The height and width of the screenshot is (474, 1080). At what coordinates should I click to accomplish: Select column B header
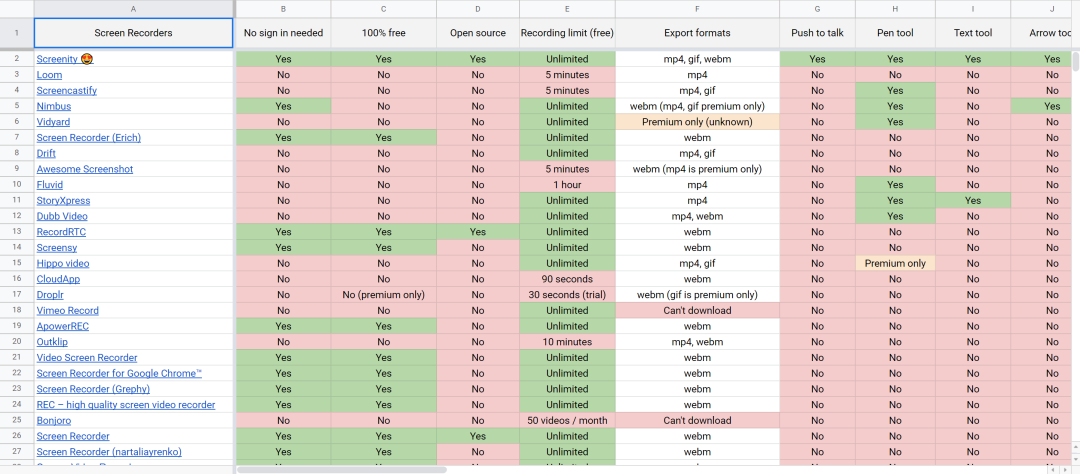pyautogui.click(x=283, y=9)
